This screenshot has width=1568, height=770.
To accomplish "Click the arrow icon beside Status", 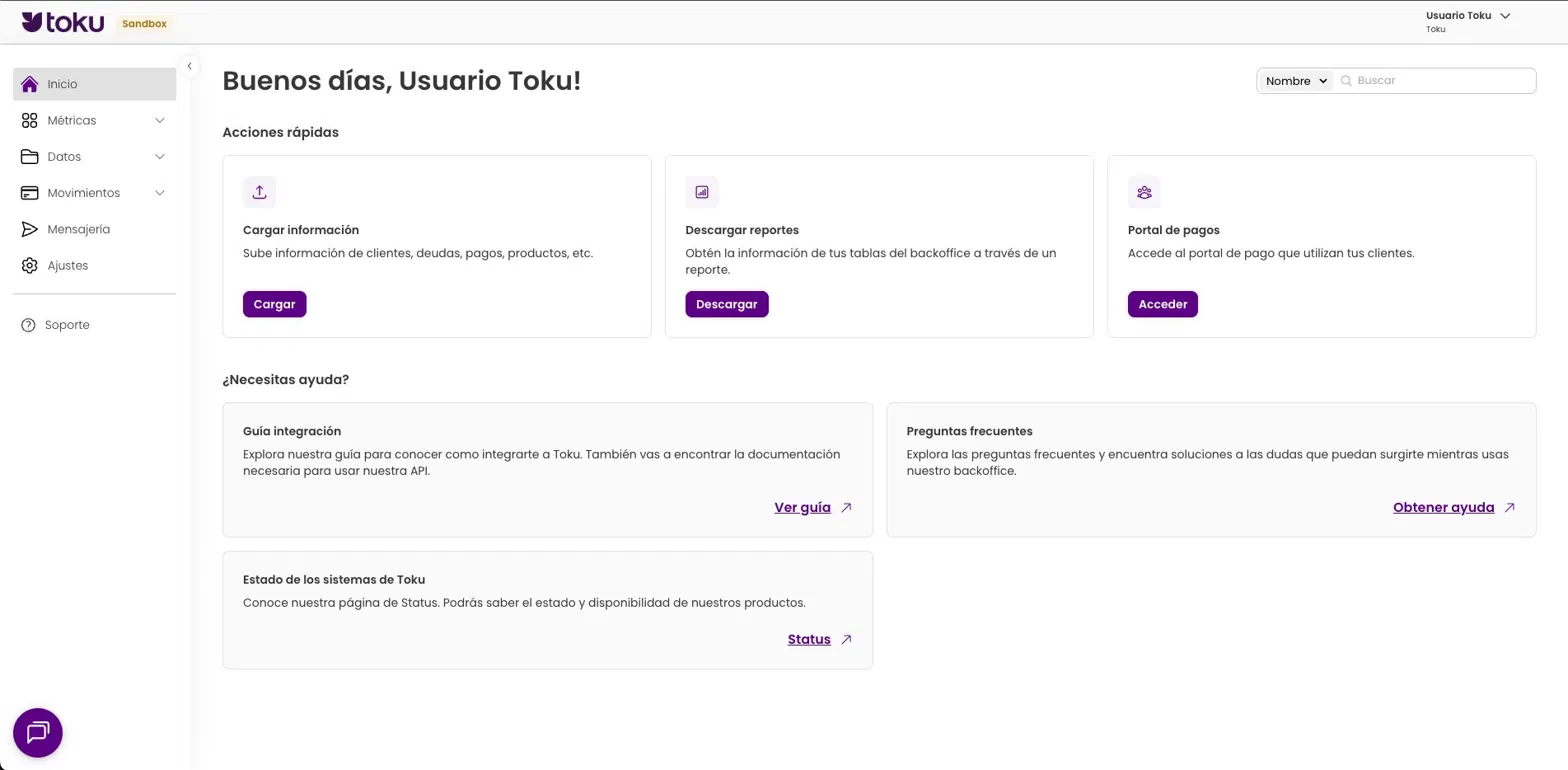I will 846,640.
